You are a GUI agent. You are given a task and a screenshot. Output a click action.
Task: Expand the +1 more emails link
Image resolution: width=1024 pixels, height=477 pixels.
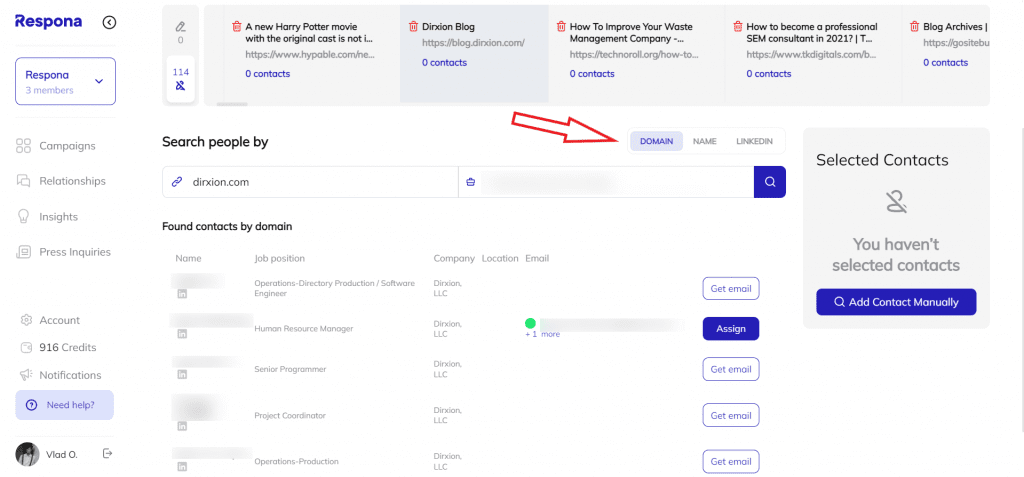pyautogui.click(x=542, y=334)
